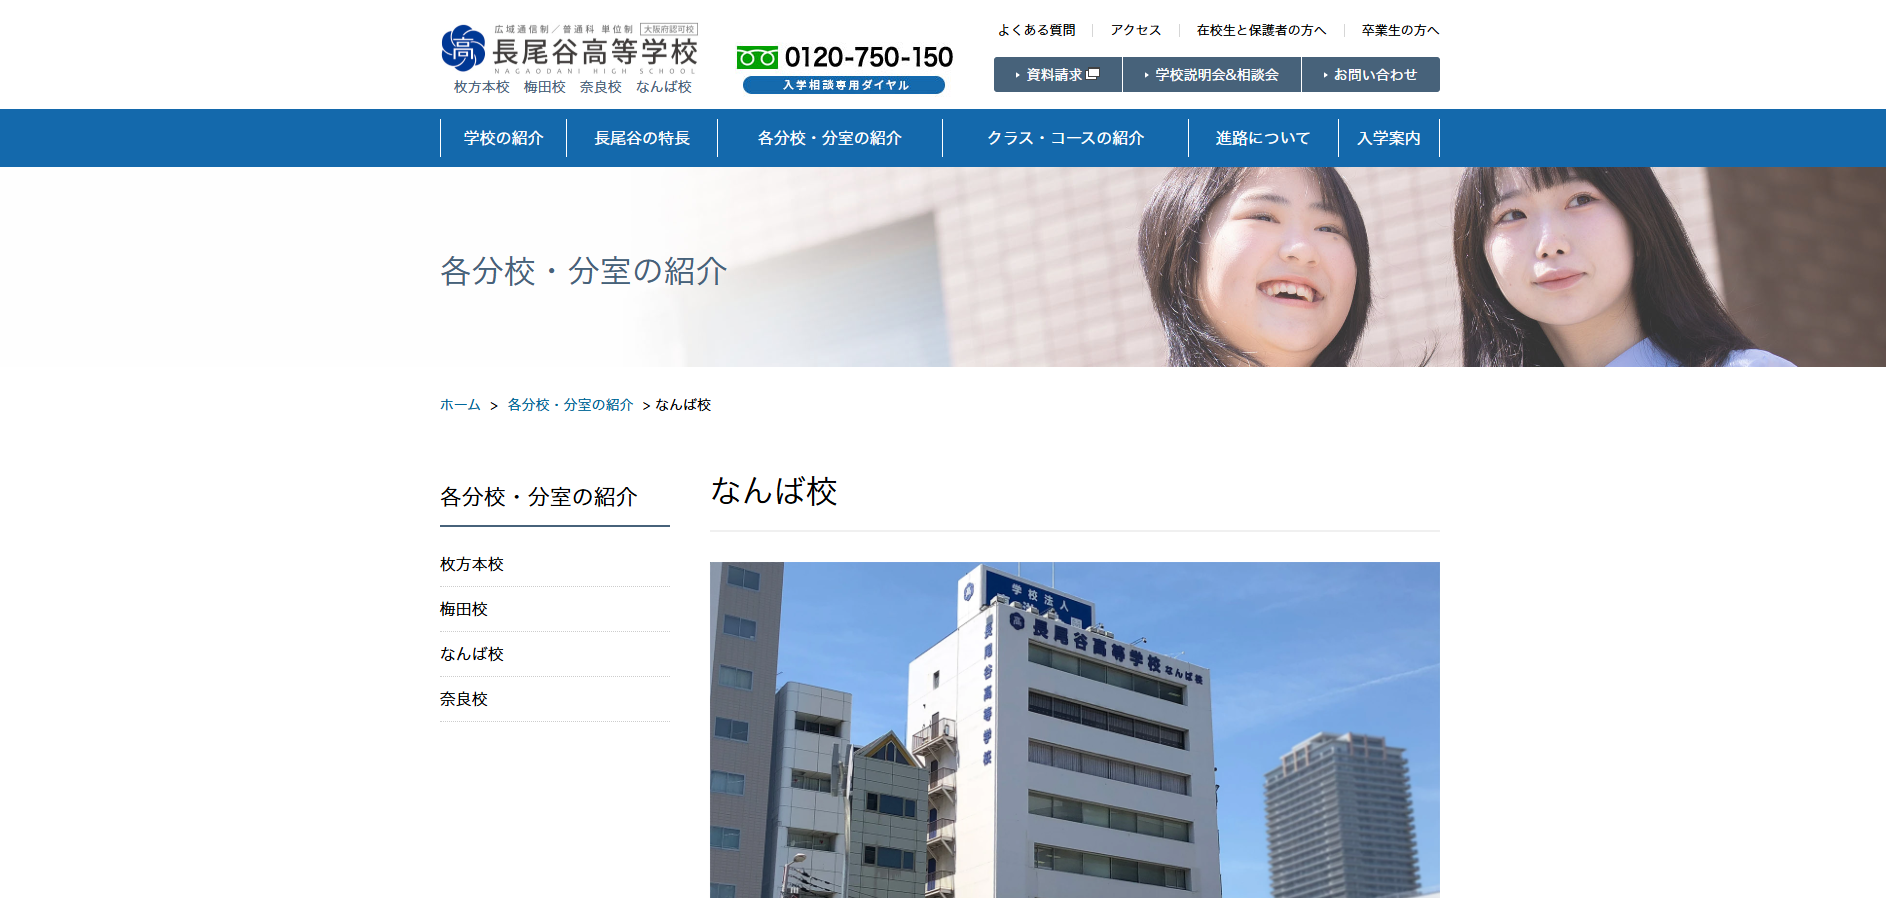This screenshot has height=898, width=1886.
Task: Click the なんば校 building photo
Action: (1074, 730)
